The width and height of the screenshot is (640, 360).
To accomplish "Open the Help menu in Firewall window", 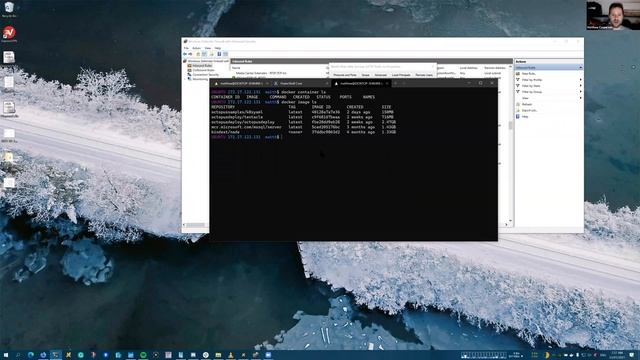I will coord(218,48).
